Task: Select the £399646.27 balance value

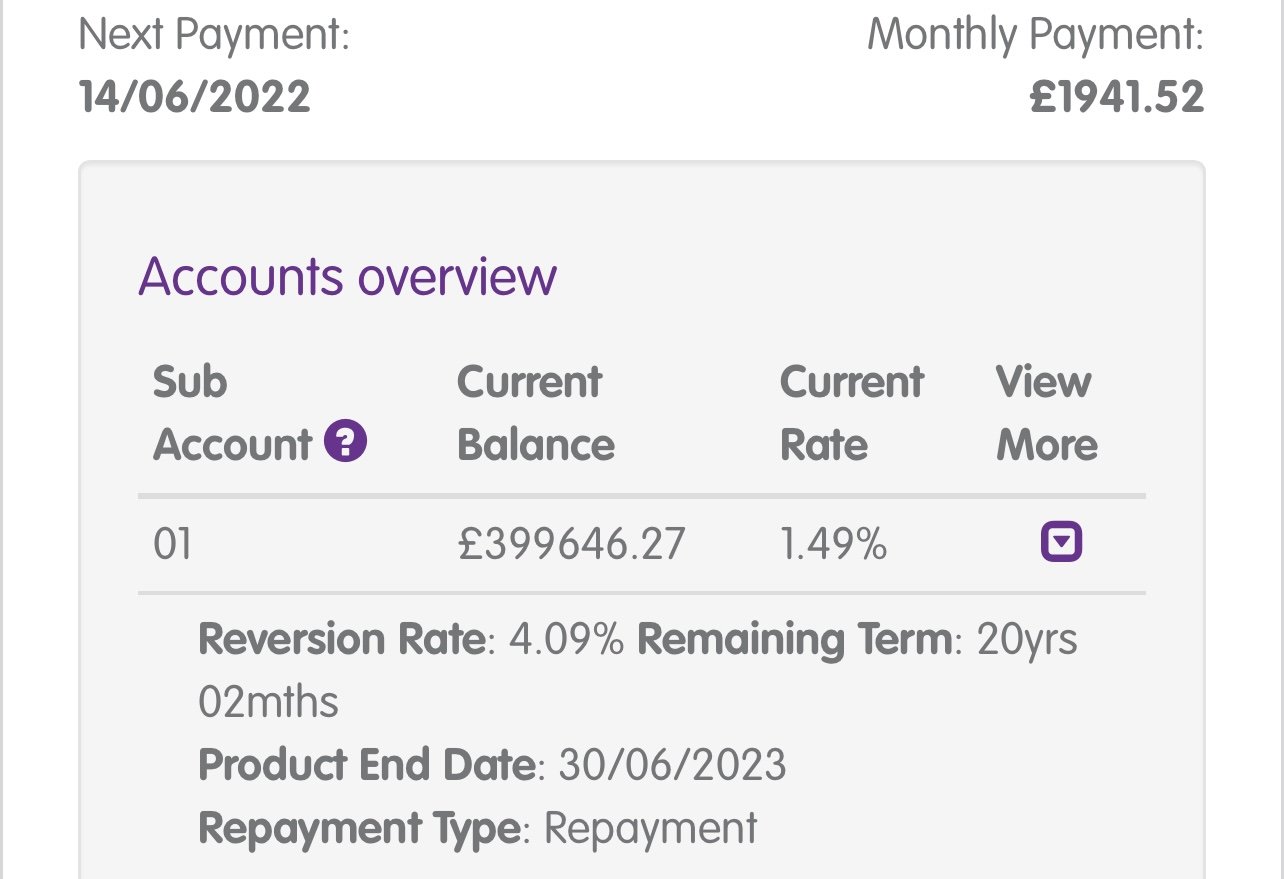Action: [572, 545]
